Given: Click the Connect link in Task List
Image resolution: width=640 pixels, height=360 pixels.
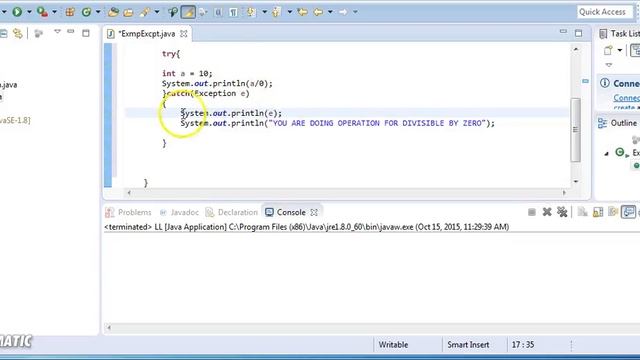Looking at the screenshot, I should (627, 98).
